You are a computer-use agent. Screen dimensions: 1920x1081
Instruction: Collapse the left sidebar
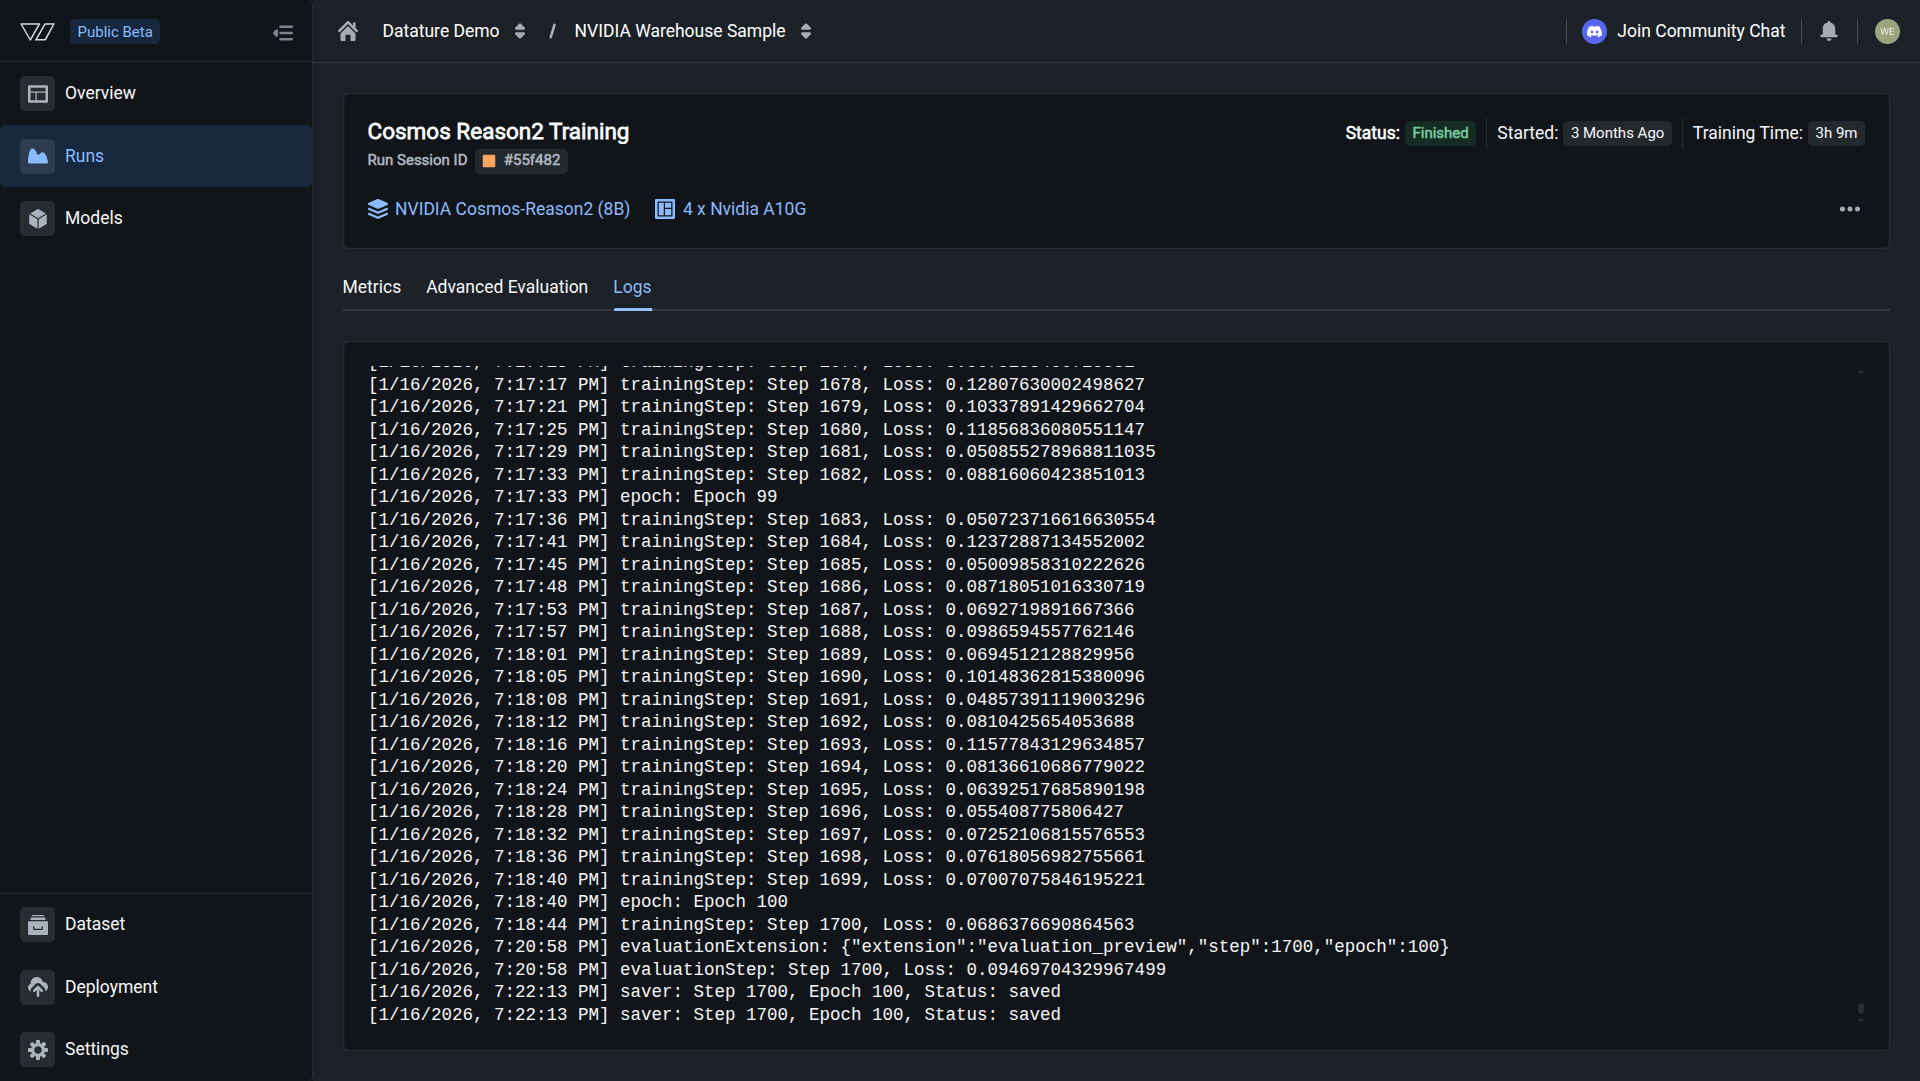[x=284, y=32]
